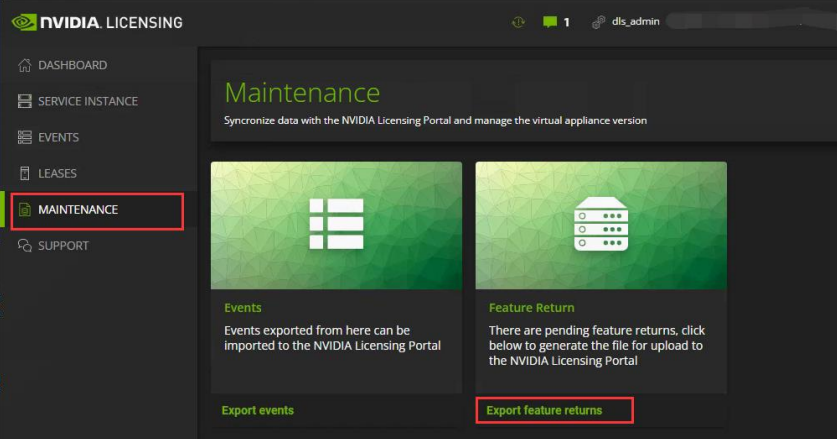This screenshot has height=439, width=837.
Task: Click the notification count 1
Action: pyautogui.click(x=566, y=22)
